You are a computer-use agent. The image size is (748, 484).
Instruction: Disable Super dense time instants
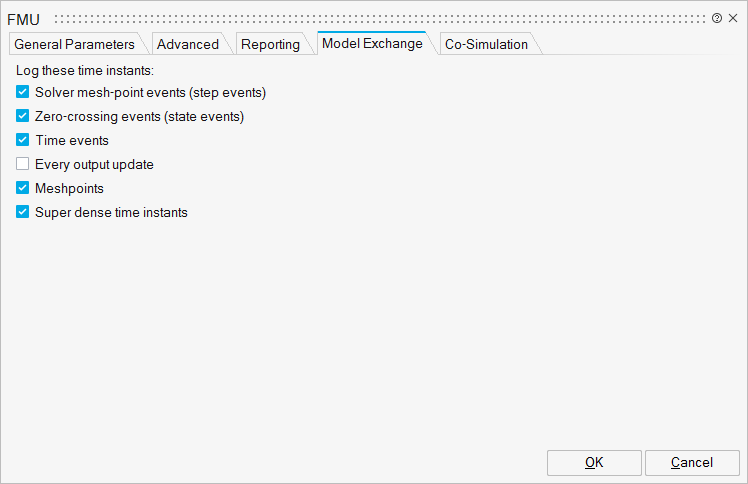pyautogui.click(x=23, y=212)
